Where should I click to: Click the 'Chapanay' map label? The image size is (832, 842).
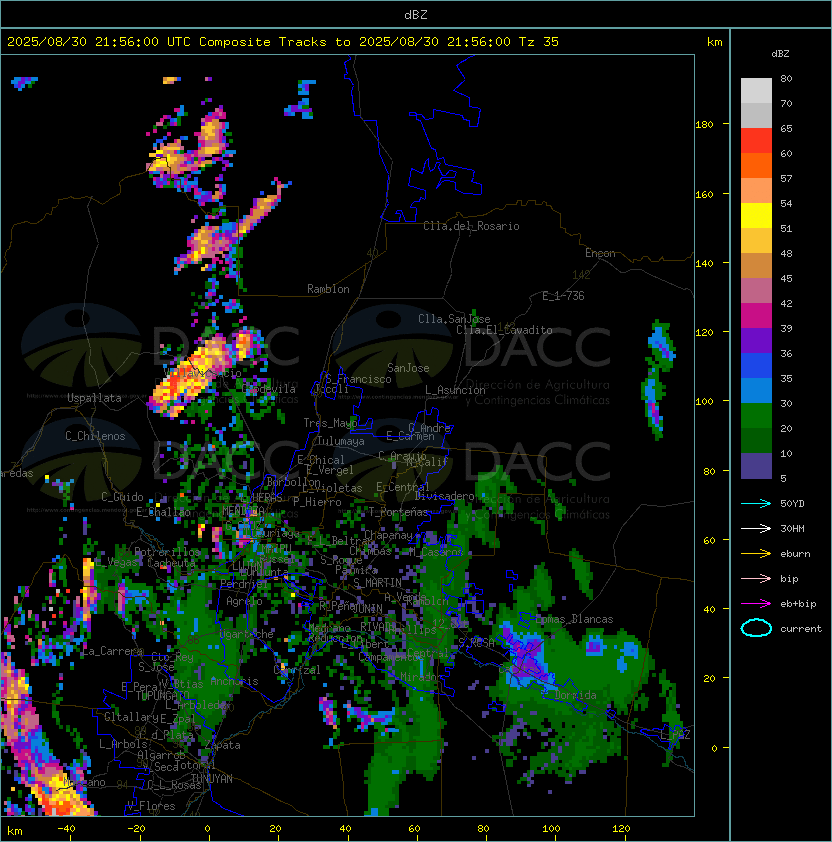pyautogui.click(x=388, y=535)
